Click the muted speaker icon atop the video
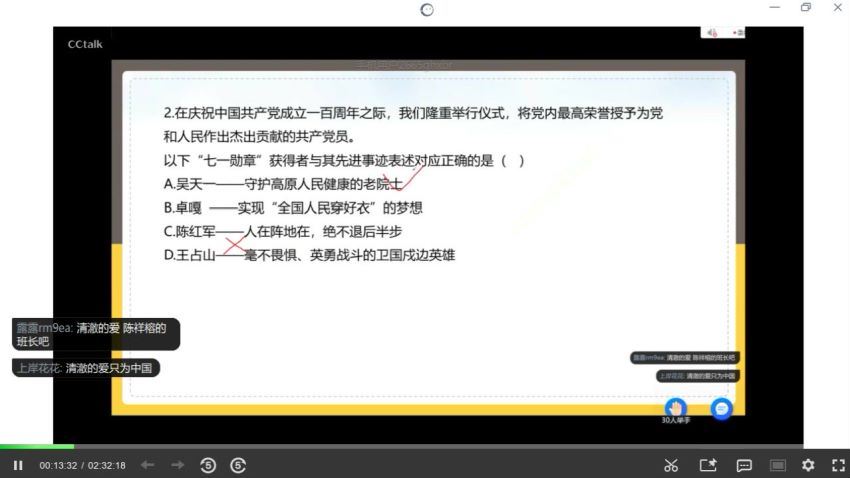The height and width of the screenshot is (478, 850). [x=712, y=33]
